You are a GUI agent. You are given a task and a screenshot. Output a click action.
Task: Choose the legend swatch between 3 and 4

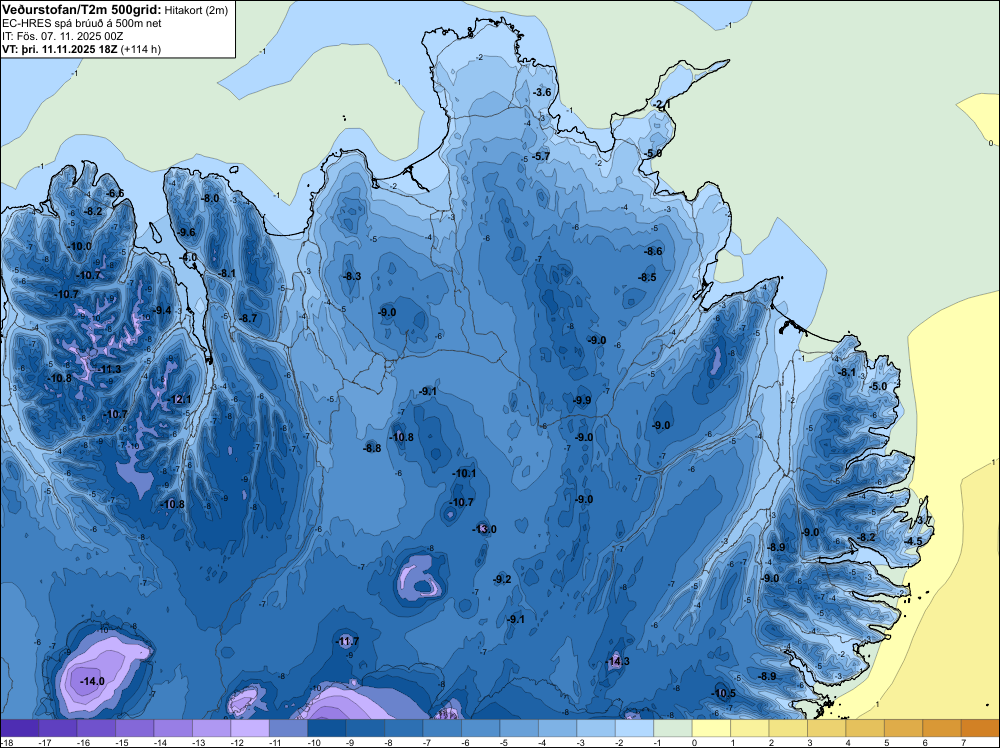pyautogui.click(x=827, y=728)
